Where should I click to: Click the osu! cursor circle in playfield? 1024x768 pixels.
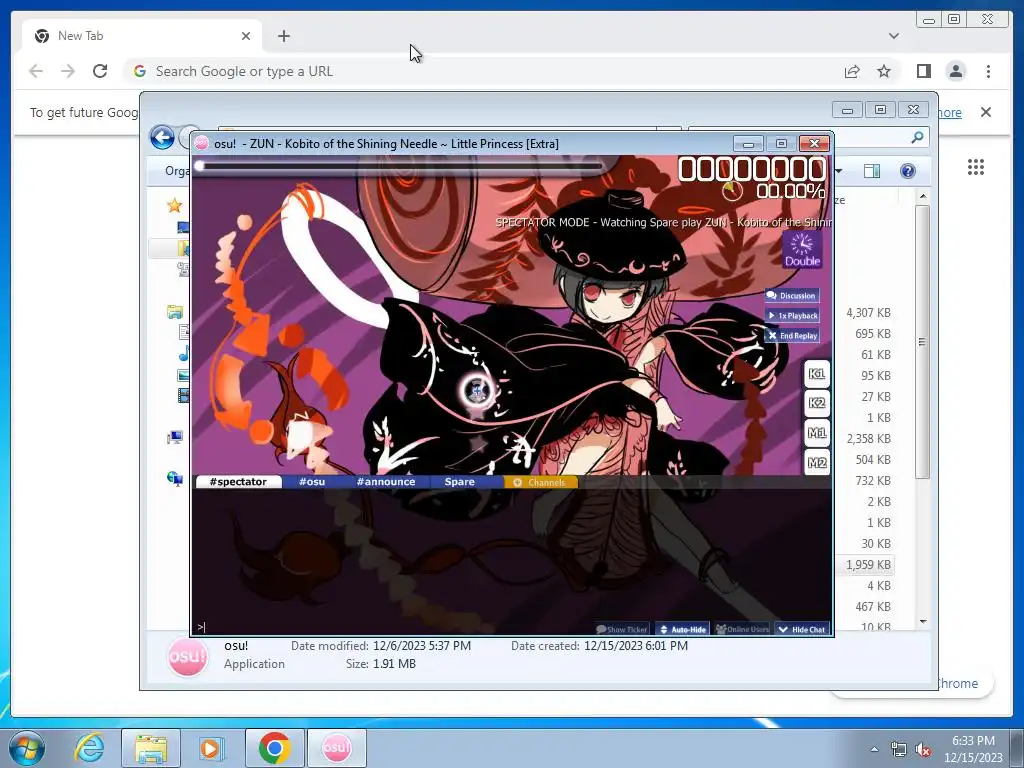475,391
